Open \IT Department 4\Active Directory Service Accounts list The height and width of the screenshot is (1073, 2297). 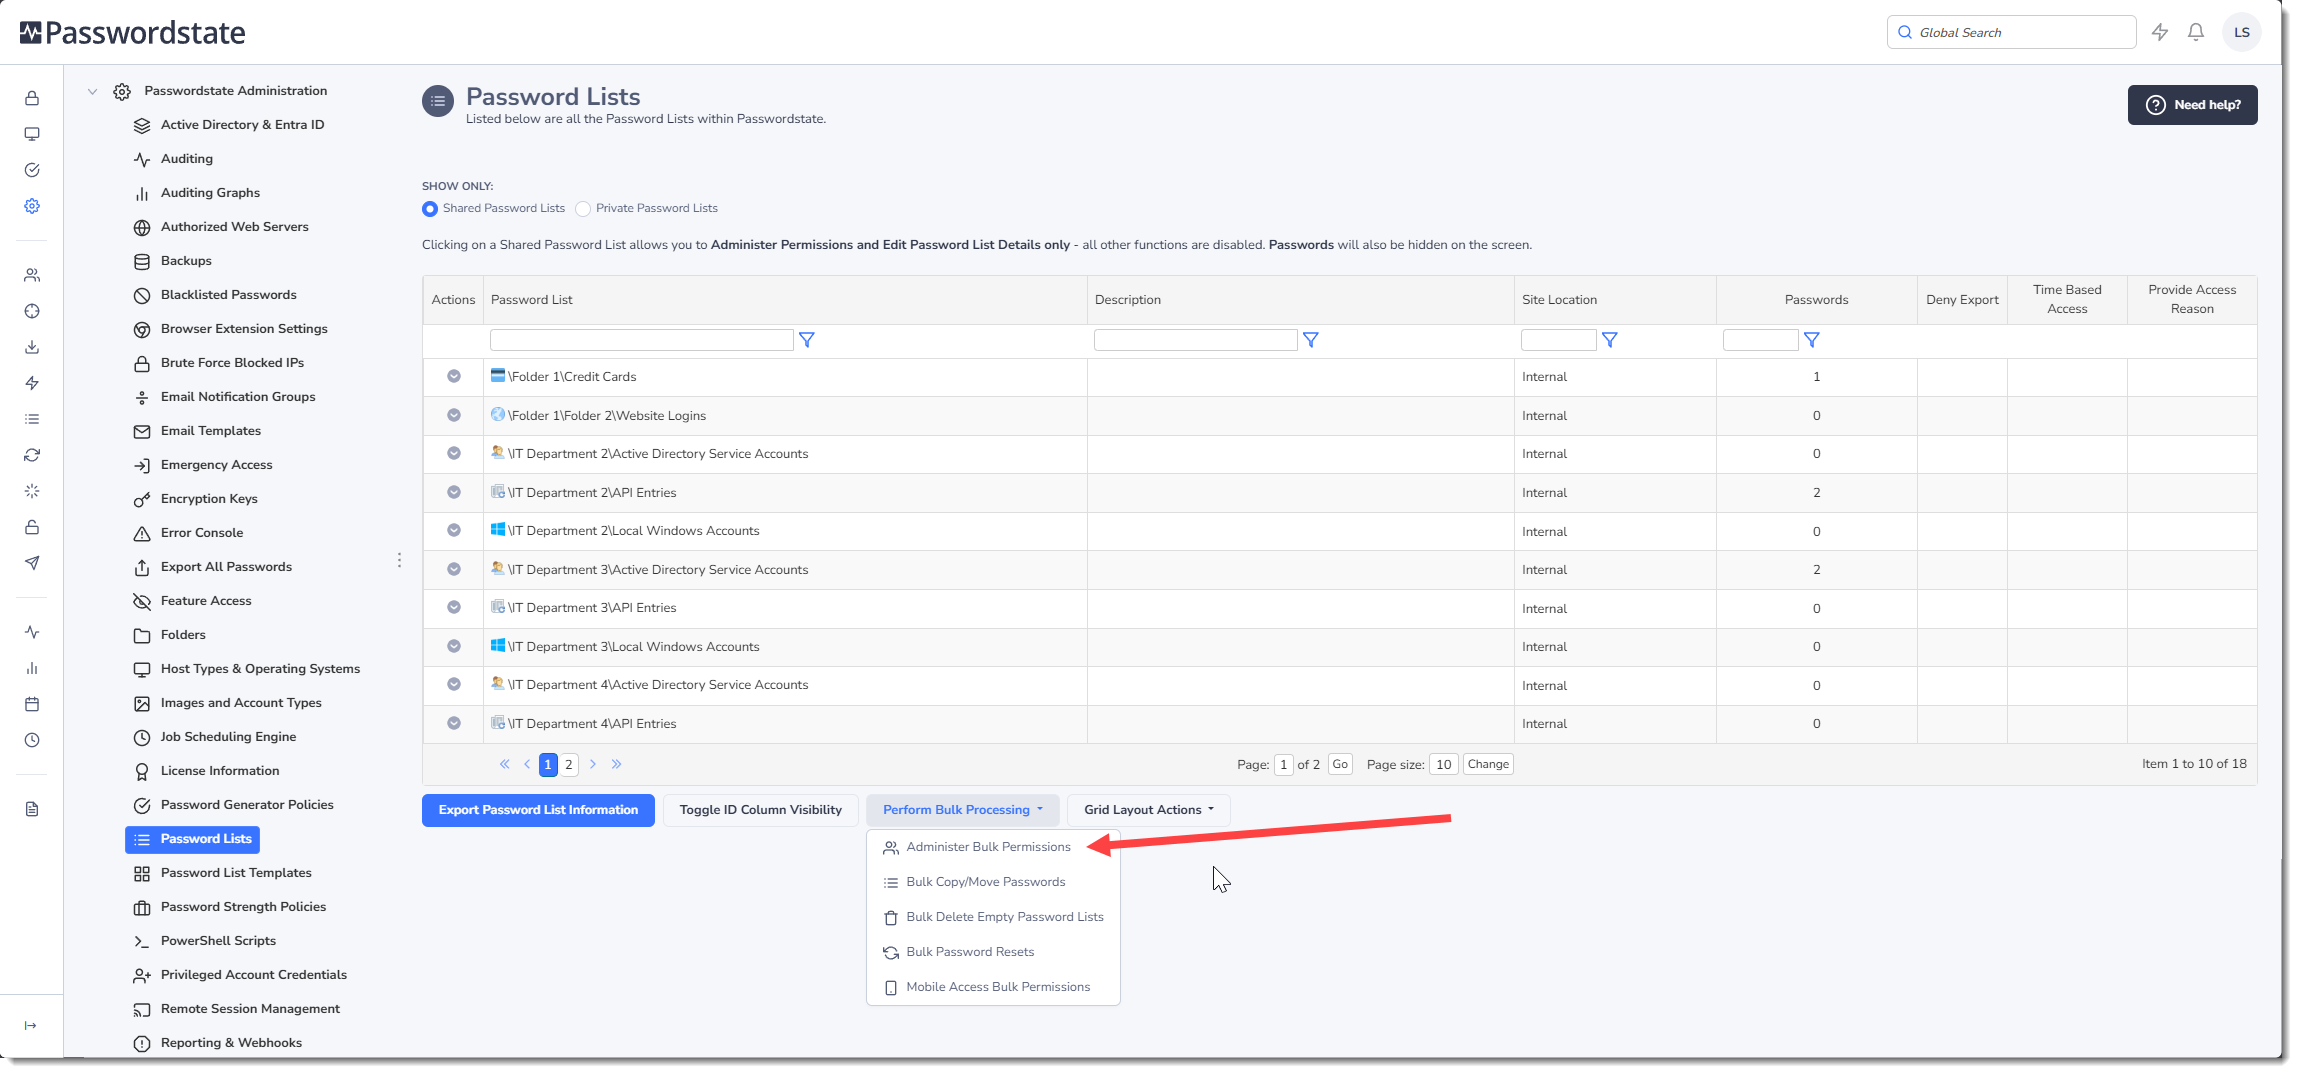point(658,685)
